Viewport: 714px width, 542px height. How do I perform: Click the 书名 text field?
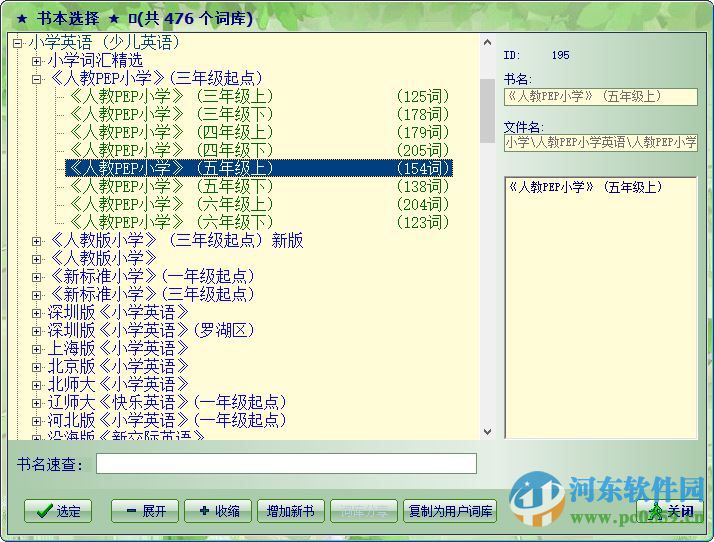click(x=601, y=97)
